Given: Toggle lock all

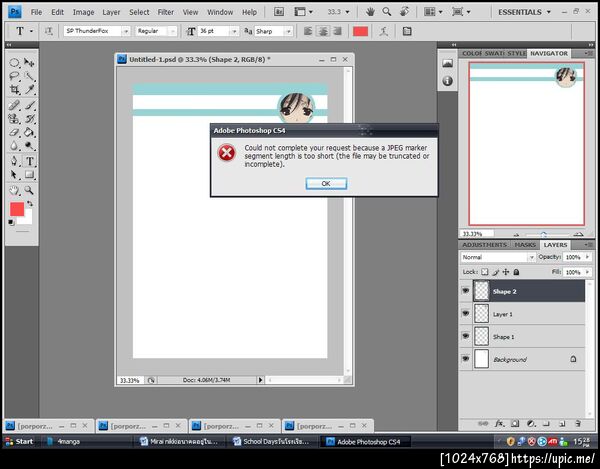Looking at the screenshot, I should click(x=516, y=272).
